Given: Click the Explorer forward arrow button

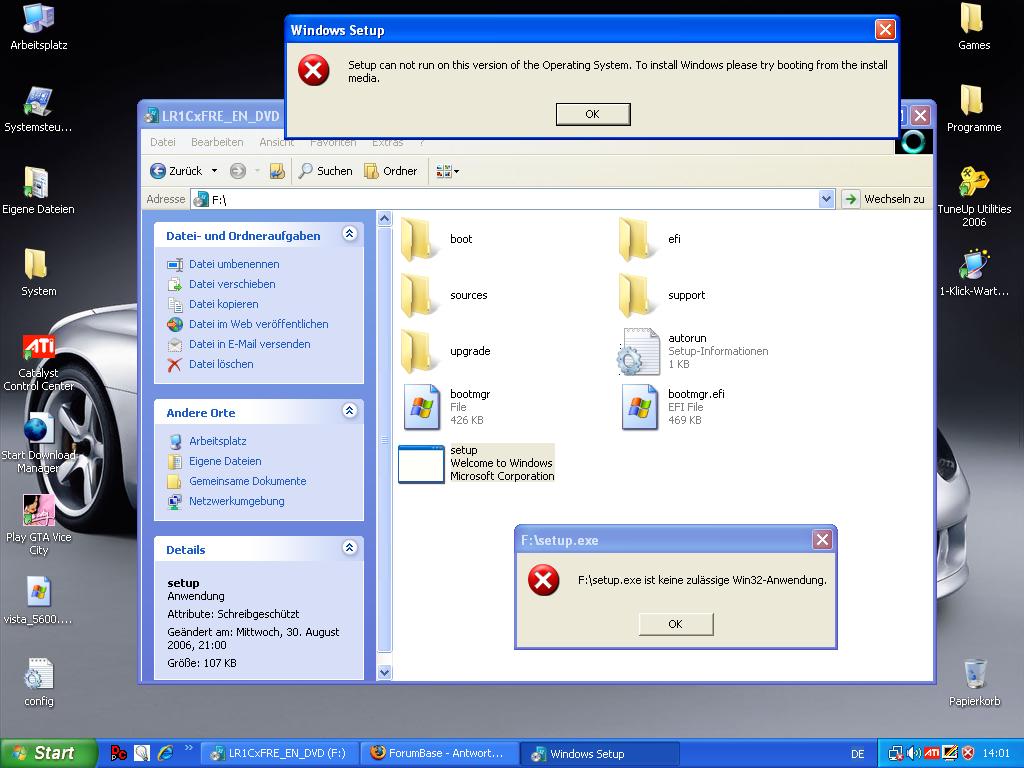Looking at the screenshot, I should point(238,171).
